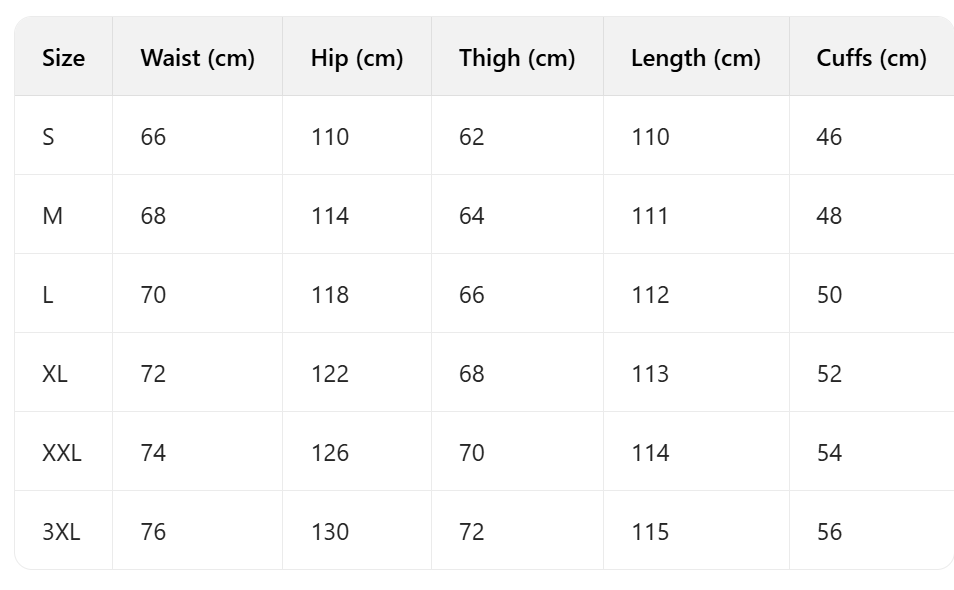This screenshot has height=590, width=954.
Task: Click the Waist (cm) column header
Action: click(x=197, y=58)
